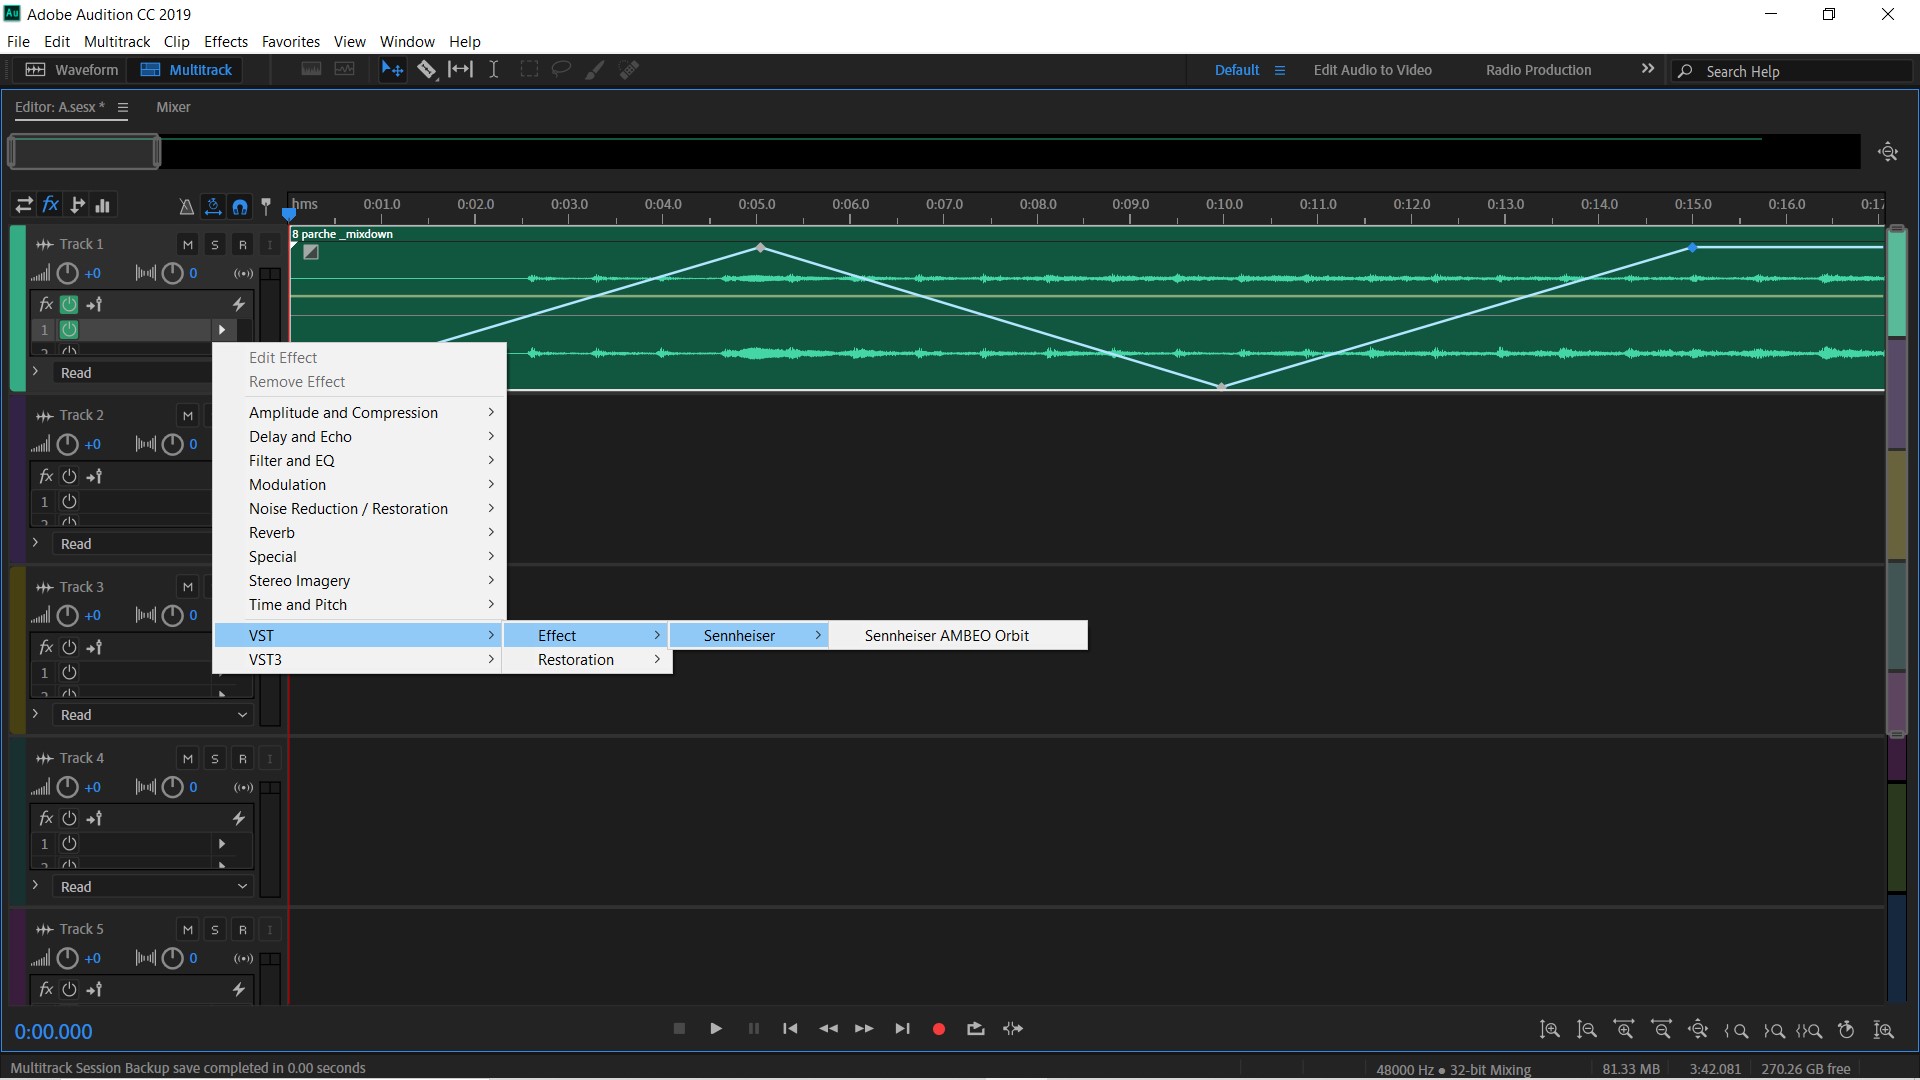1920x1080 pixels.
Task: Select Sennheiser AMBEO Orbit effect
Action: tap(946, 635)
